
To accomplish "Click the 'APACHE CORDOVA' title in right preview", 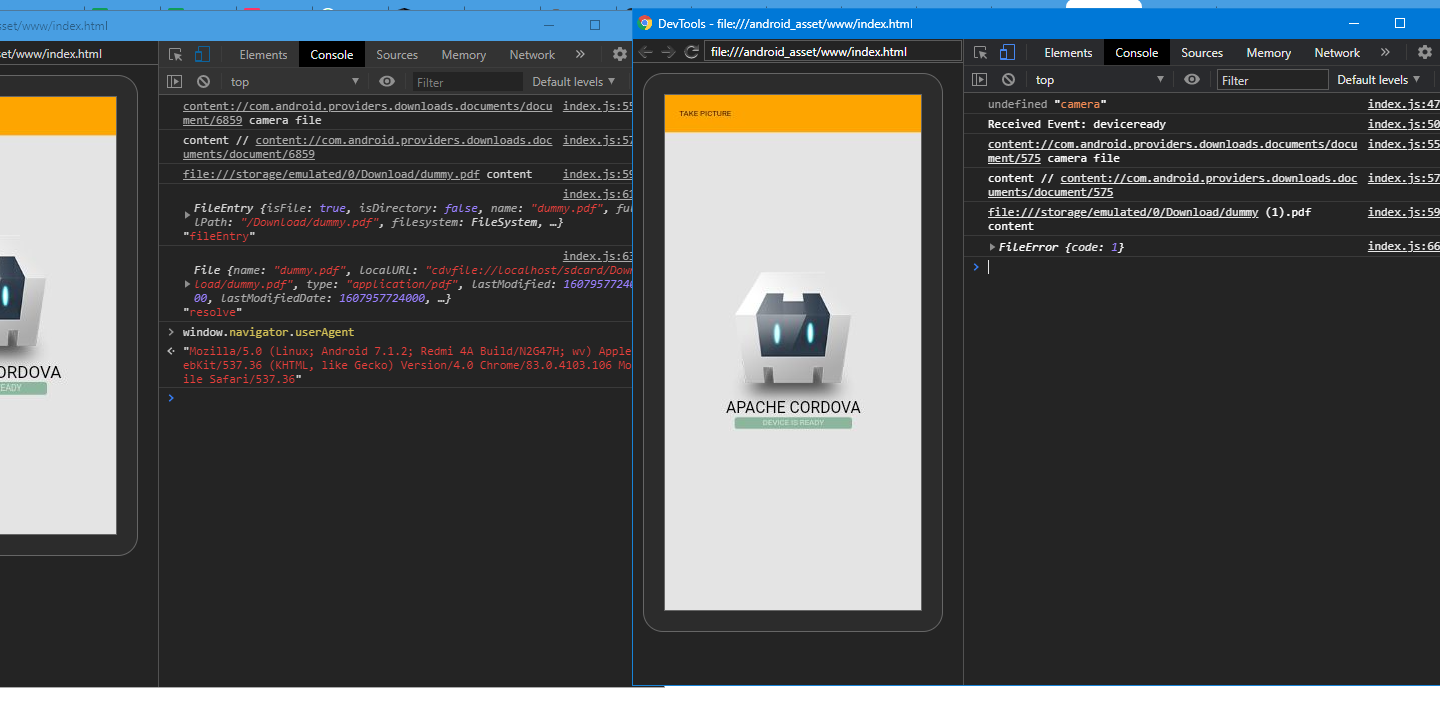I will pos(793,407).
